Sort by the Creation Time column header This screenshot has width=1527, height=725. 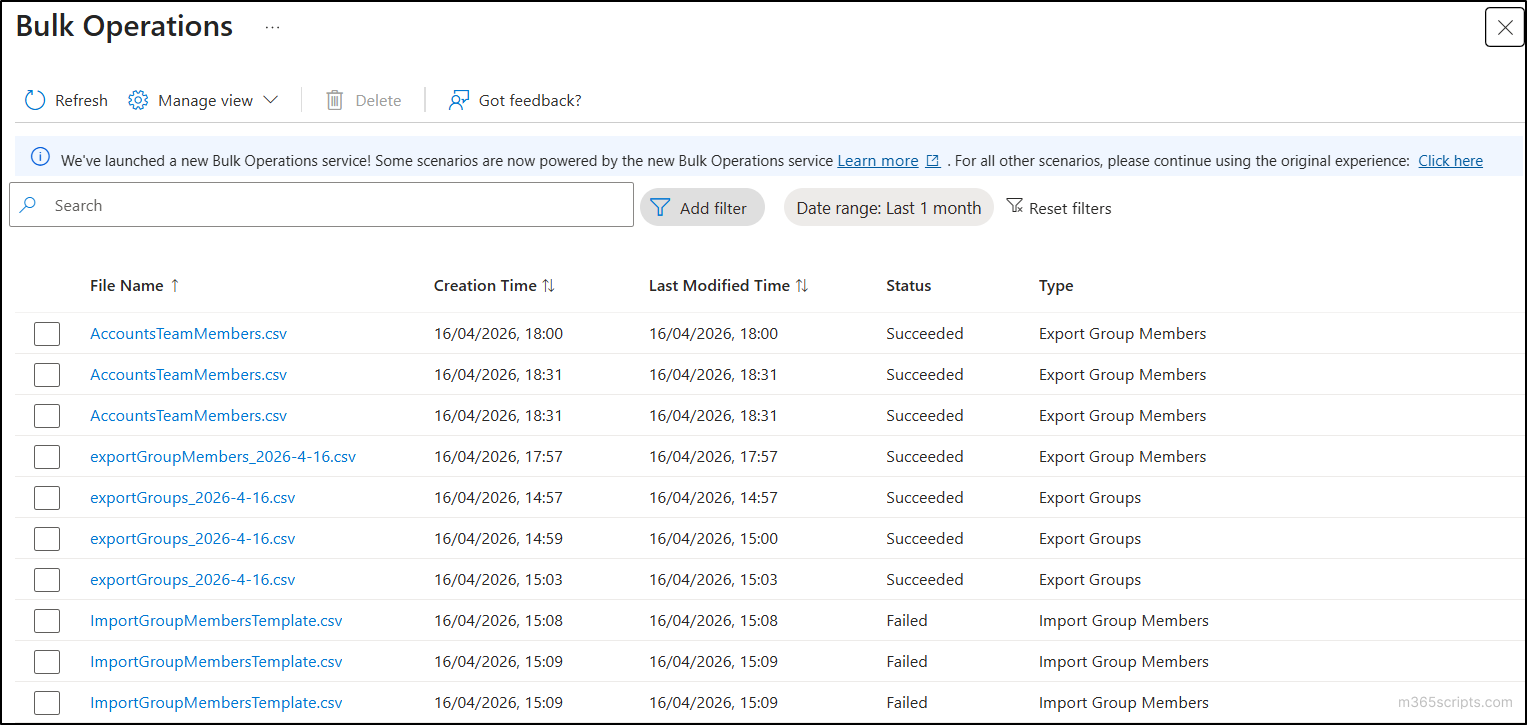coord(485,286)
